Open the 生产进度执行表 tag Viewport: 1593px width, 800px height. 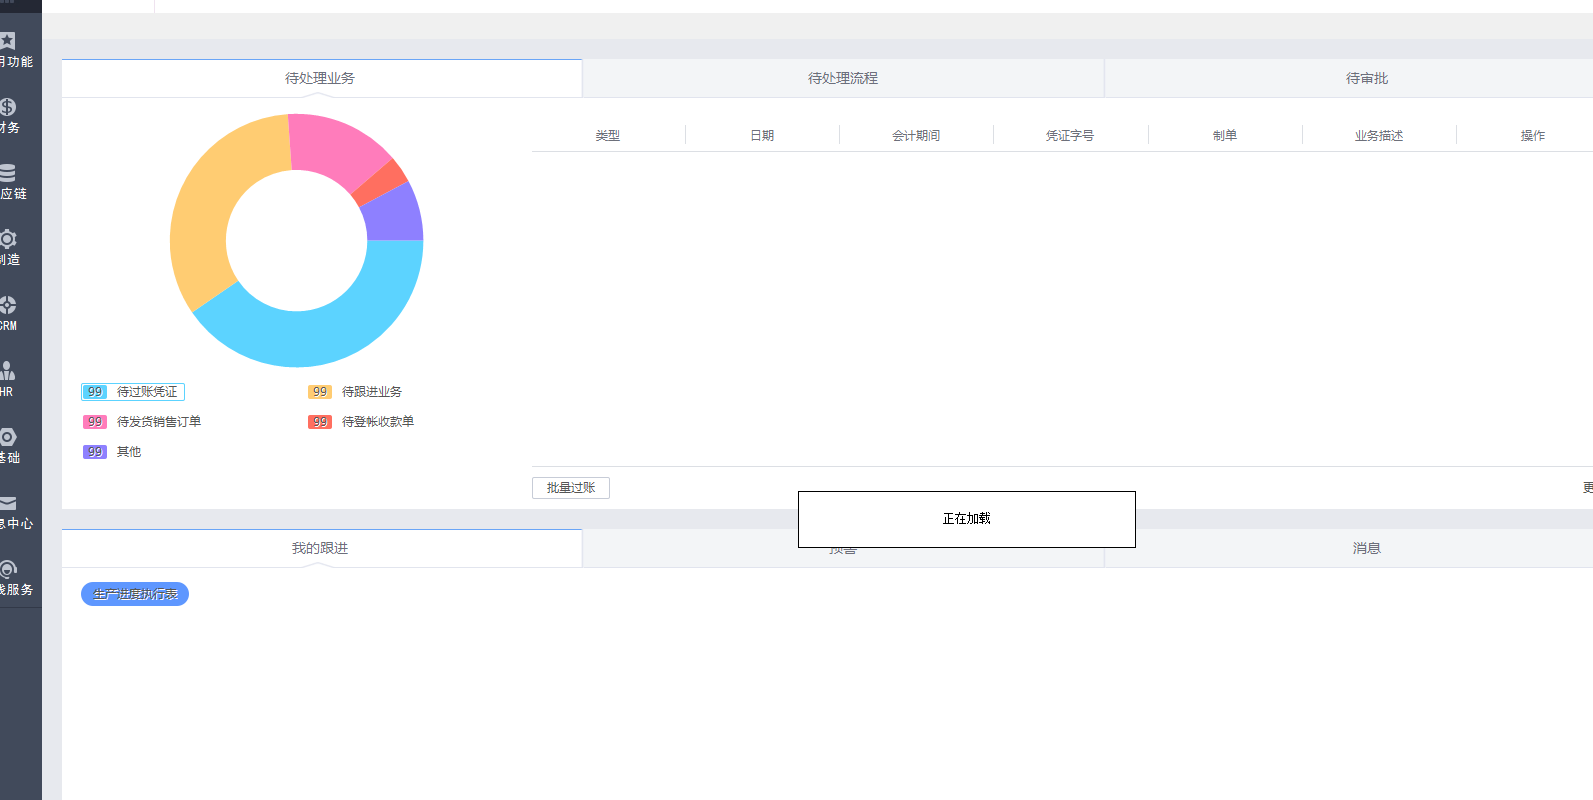pyautogui.click(x=135, y=594)
